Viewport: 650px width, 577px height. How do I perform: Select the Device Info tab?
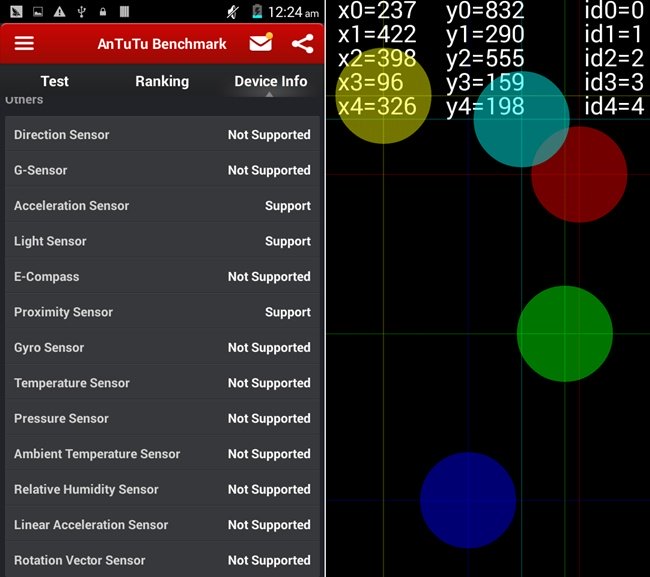[270, 81]
